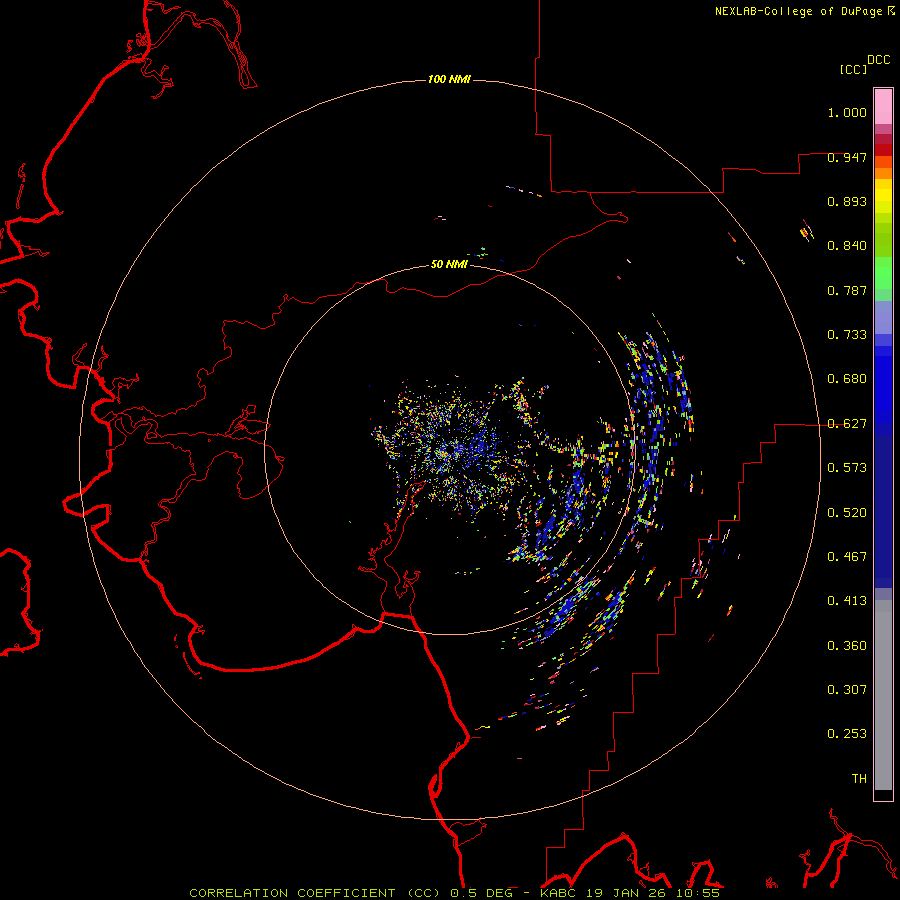Click the 0.360 legend value
Viewport: 900px width, 900px height.
[847, 646]
